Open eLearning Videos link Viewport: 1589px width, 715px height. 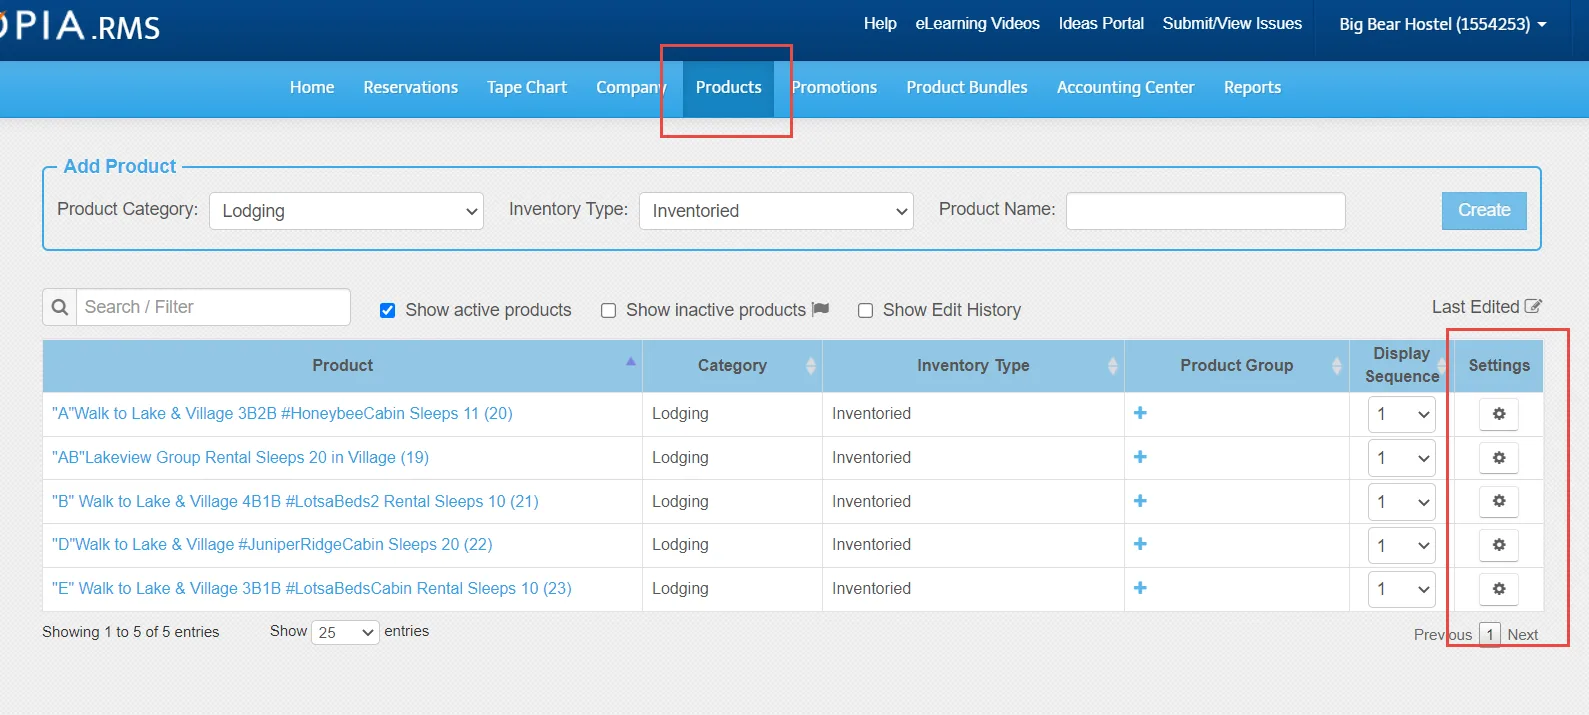tap(978, 23)
